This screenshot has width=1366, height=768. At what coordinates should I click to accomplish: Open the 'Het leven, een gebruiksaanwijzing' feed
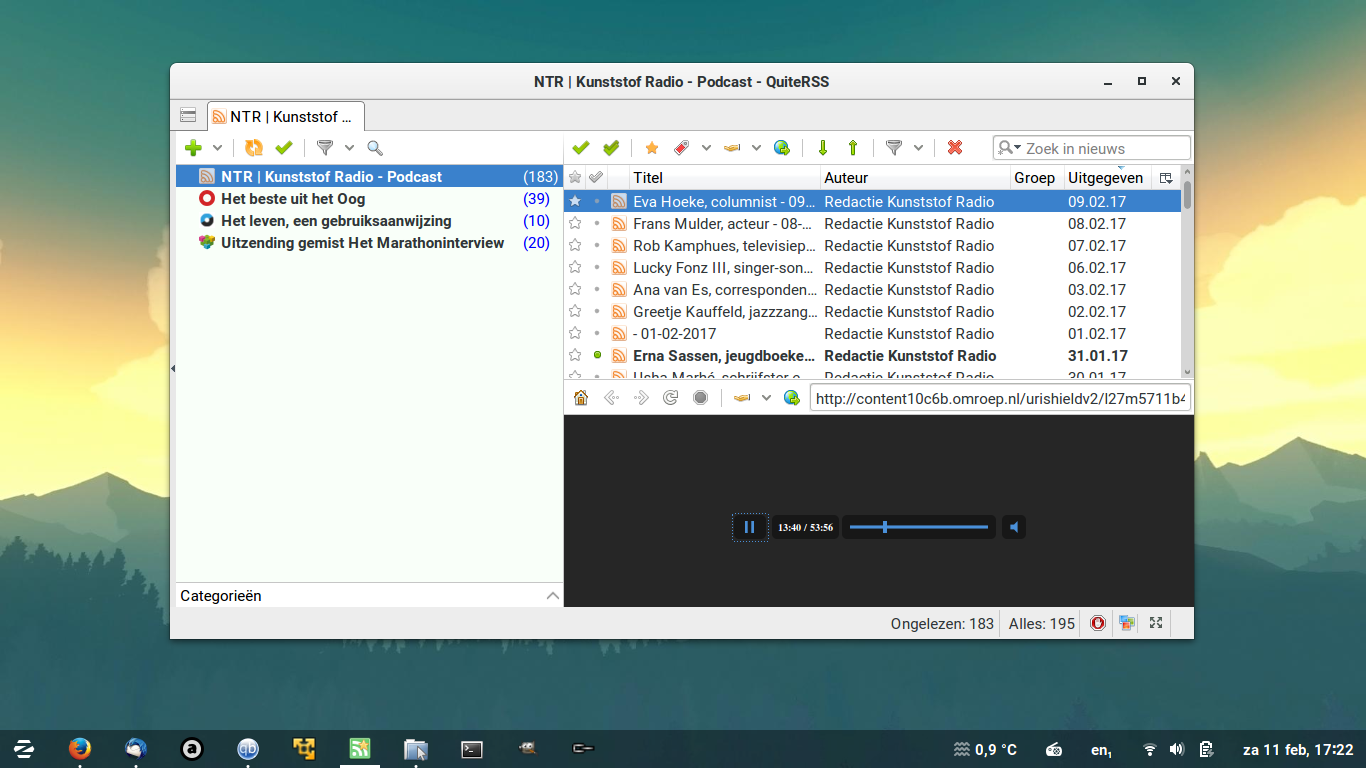point(370,220)
